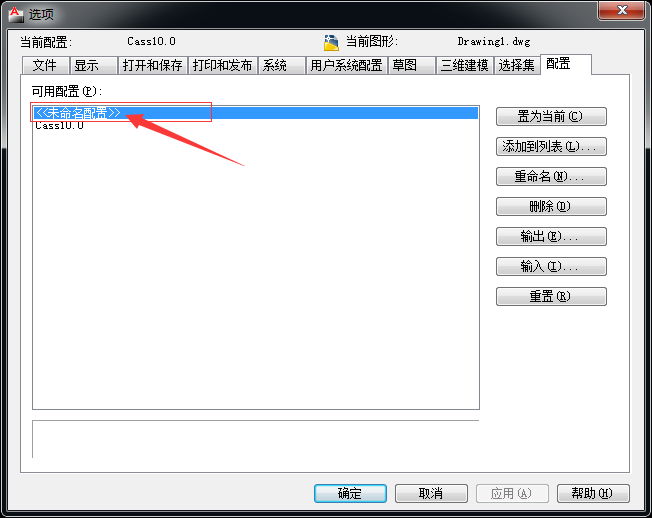Export profile with 输出 button
652x518 pixels.
tap(551, 236)
